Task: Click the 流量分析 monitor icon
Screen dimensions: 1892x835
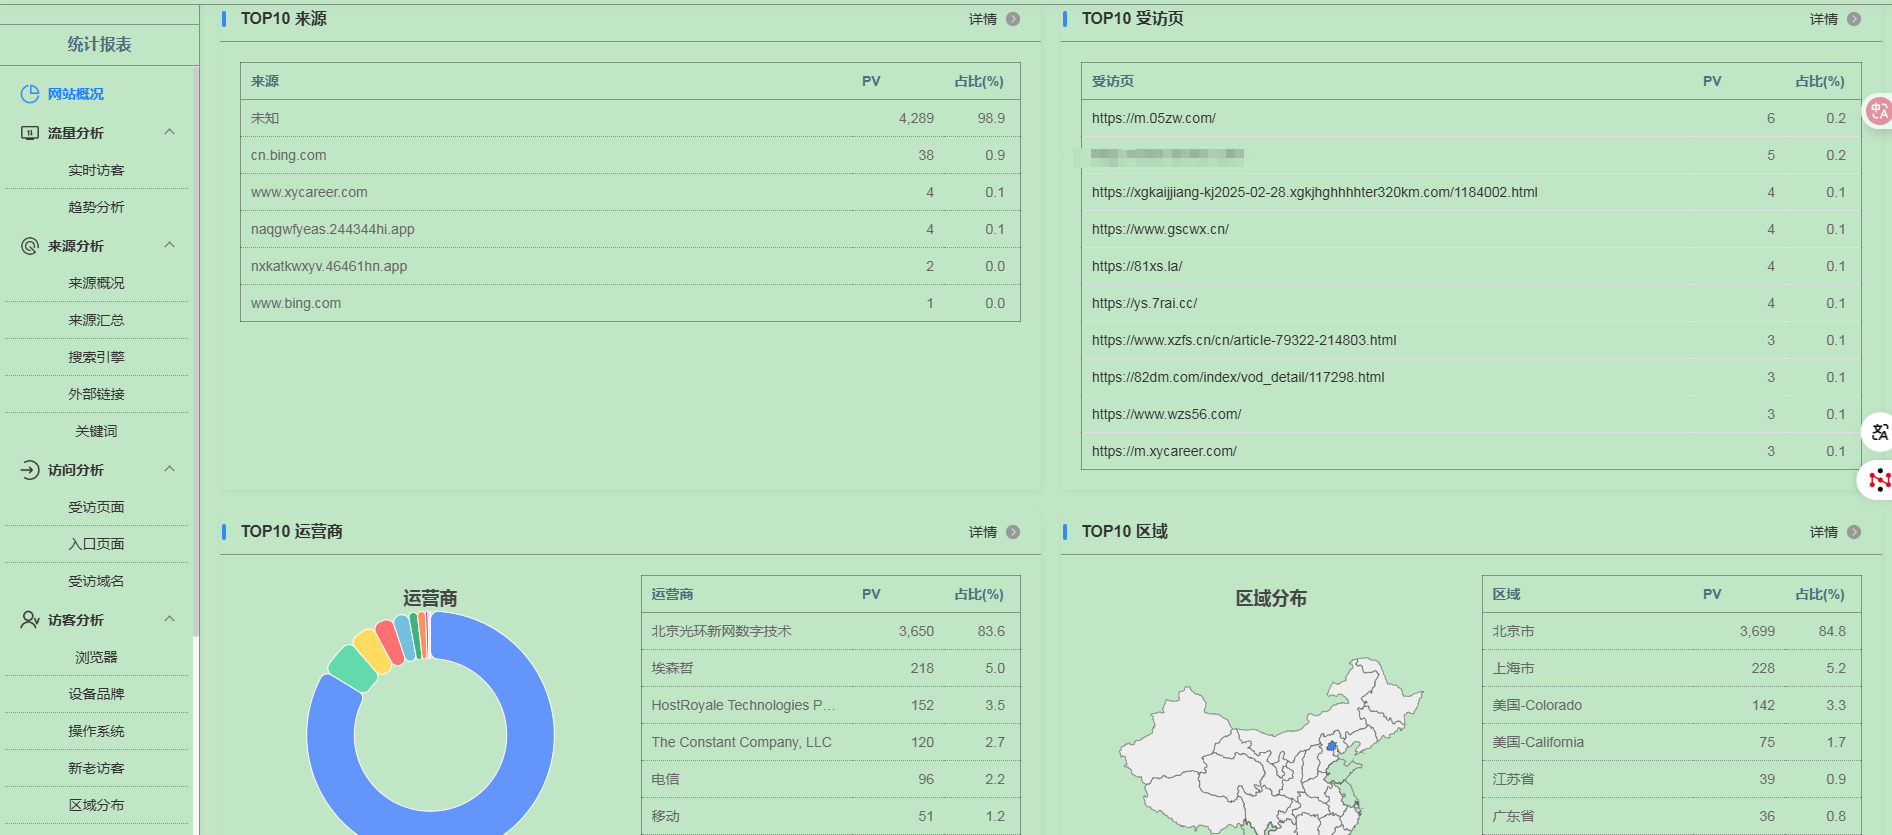Action: pos(30,133)
